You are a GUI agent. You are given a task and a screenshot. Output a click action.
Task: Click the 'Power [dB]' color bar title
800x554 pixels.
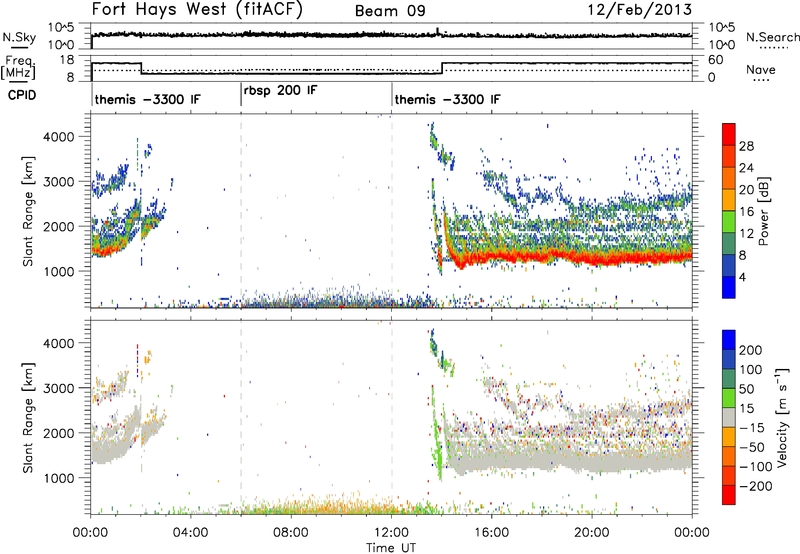click(764, 211)
